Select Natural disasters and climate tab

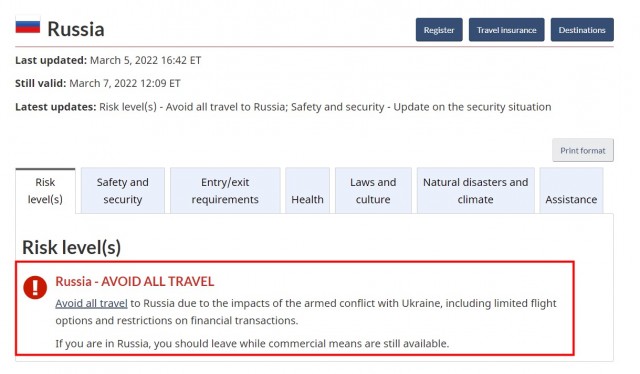click(x=476, y=191)
